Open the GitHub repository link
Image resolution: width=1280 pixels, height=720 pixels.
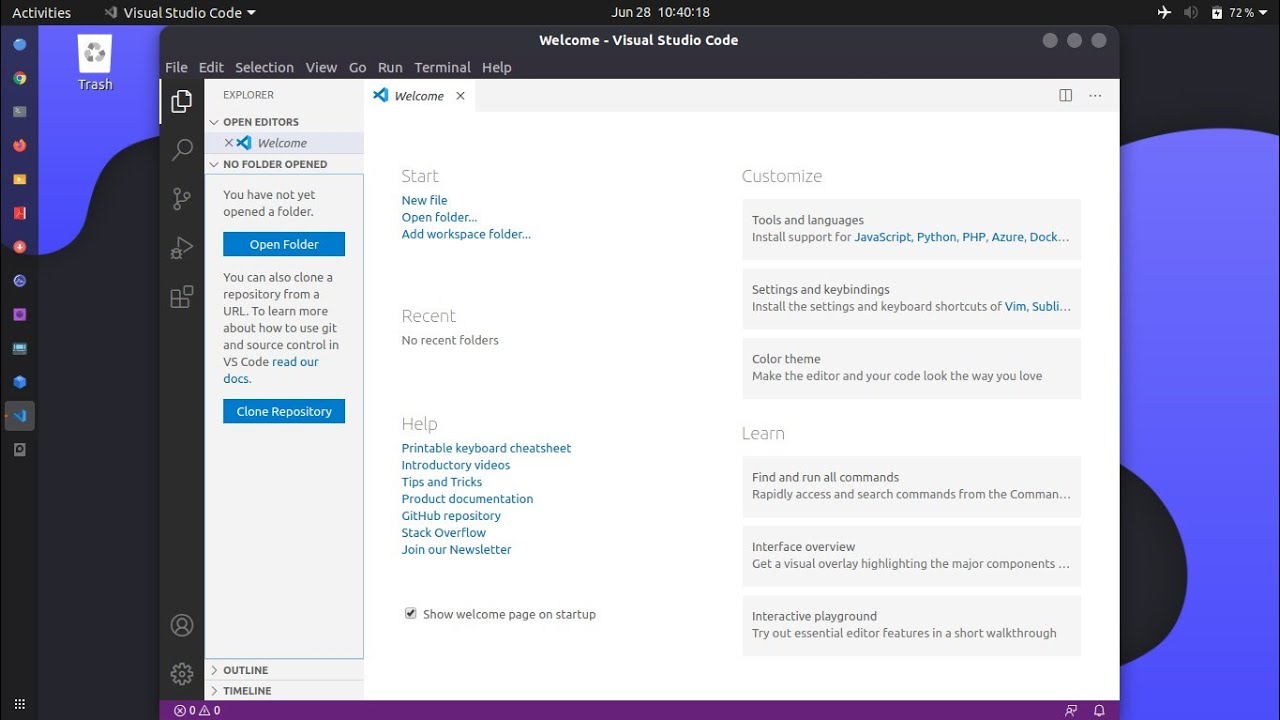click(x=451, y=516)
